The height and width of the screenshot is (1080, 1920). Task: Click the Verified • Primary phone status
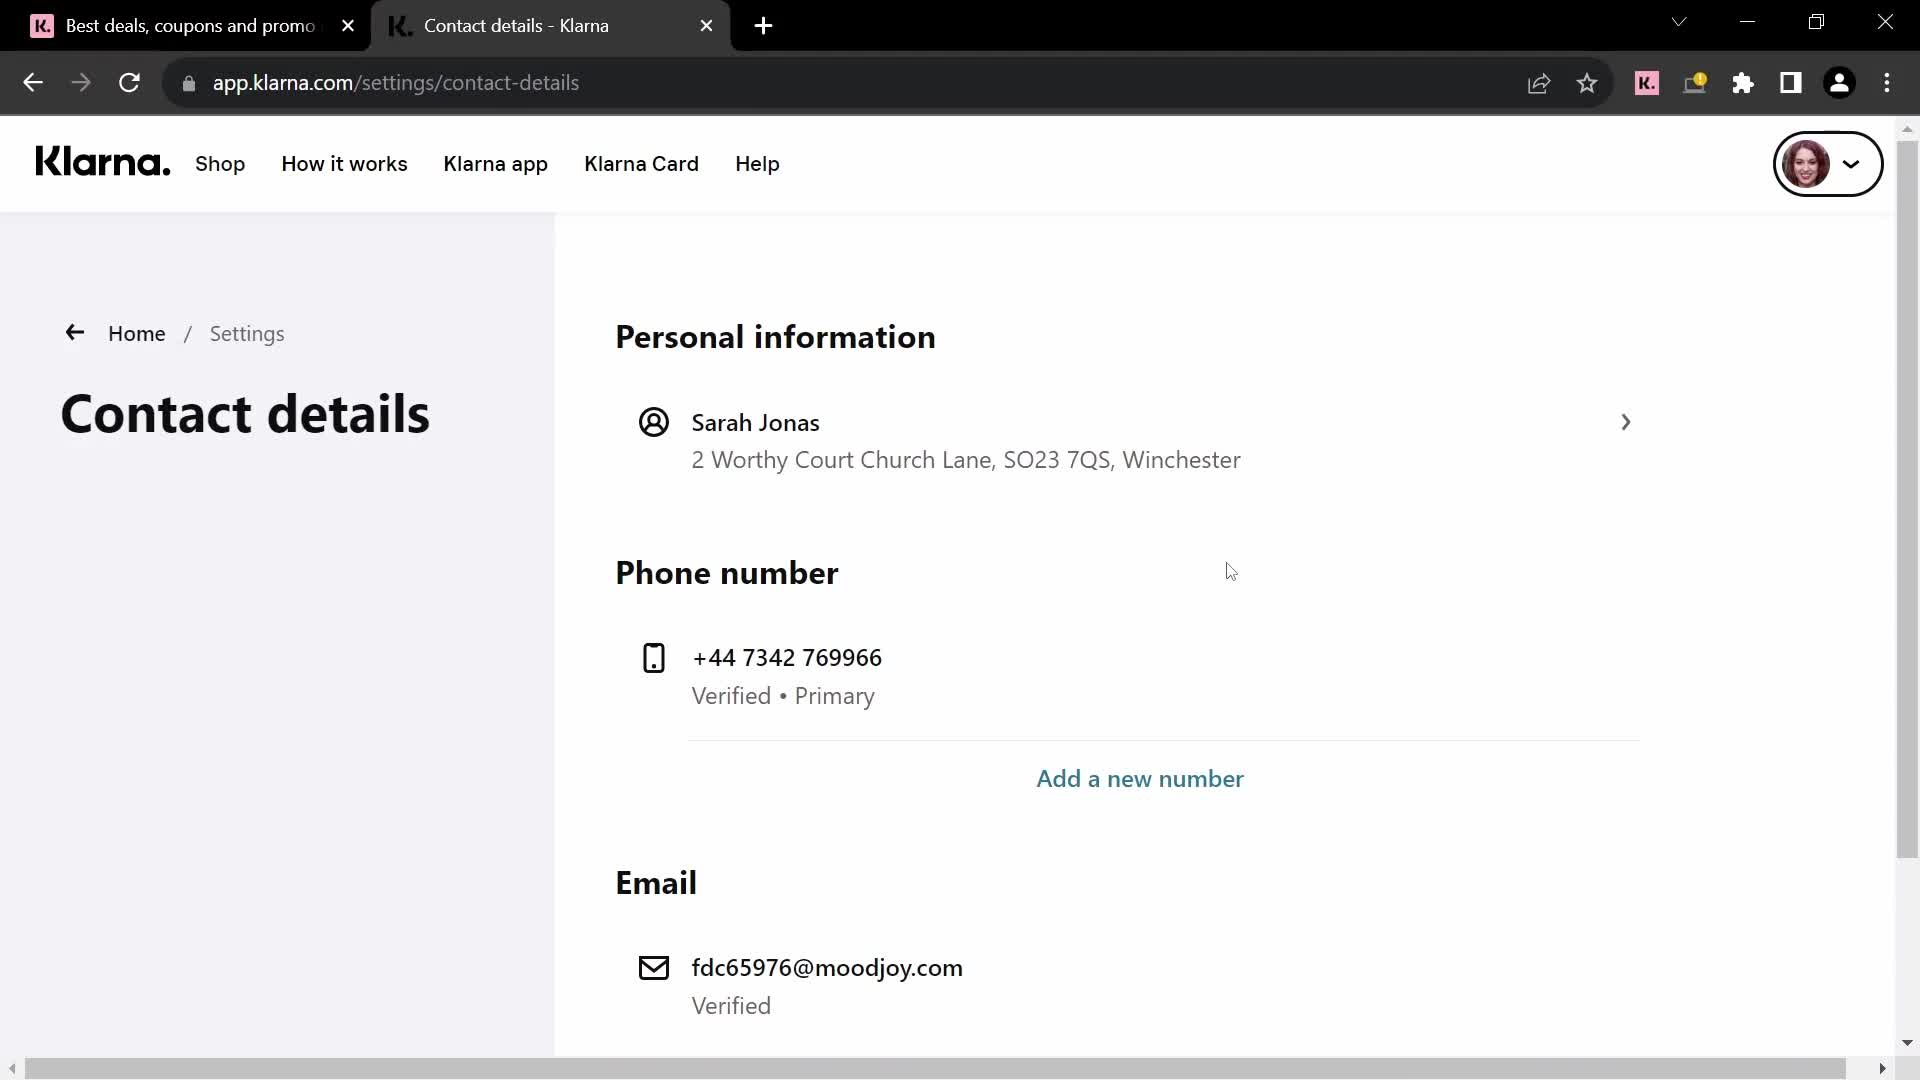point(783,696)
